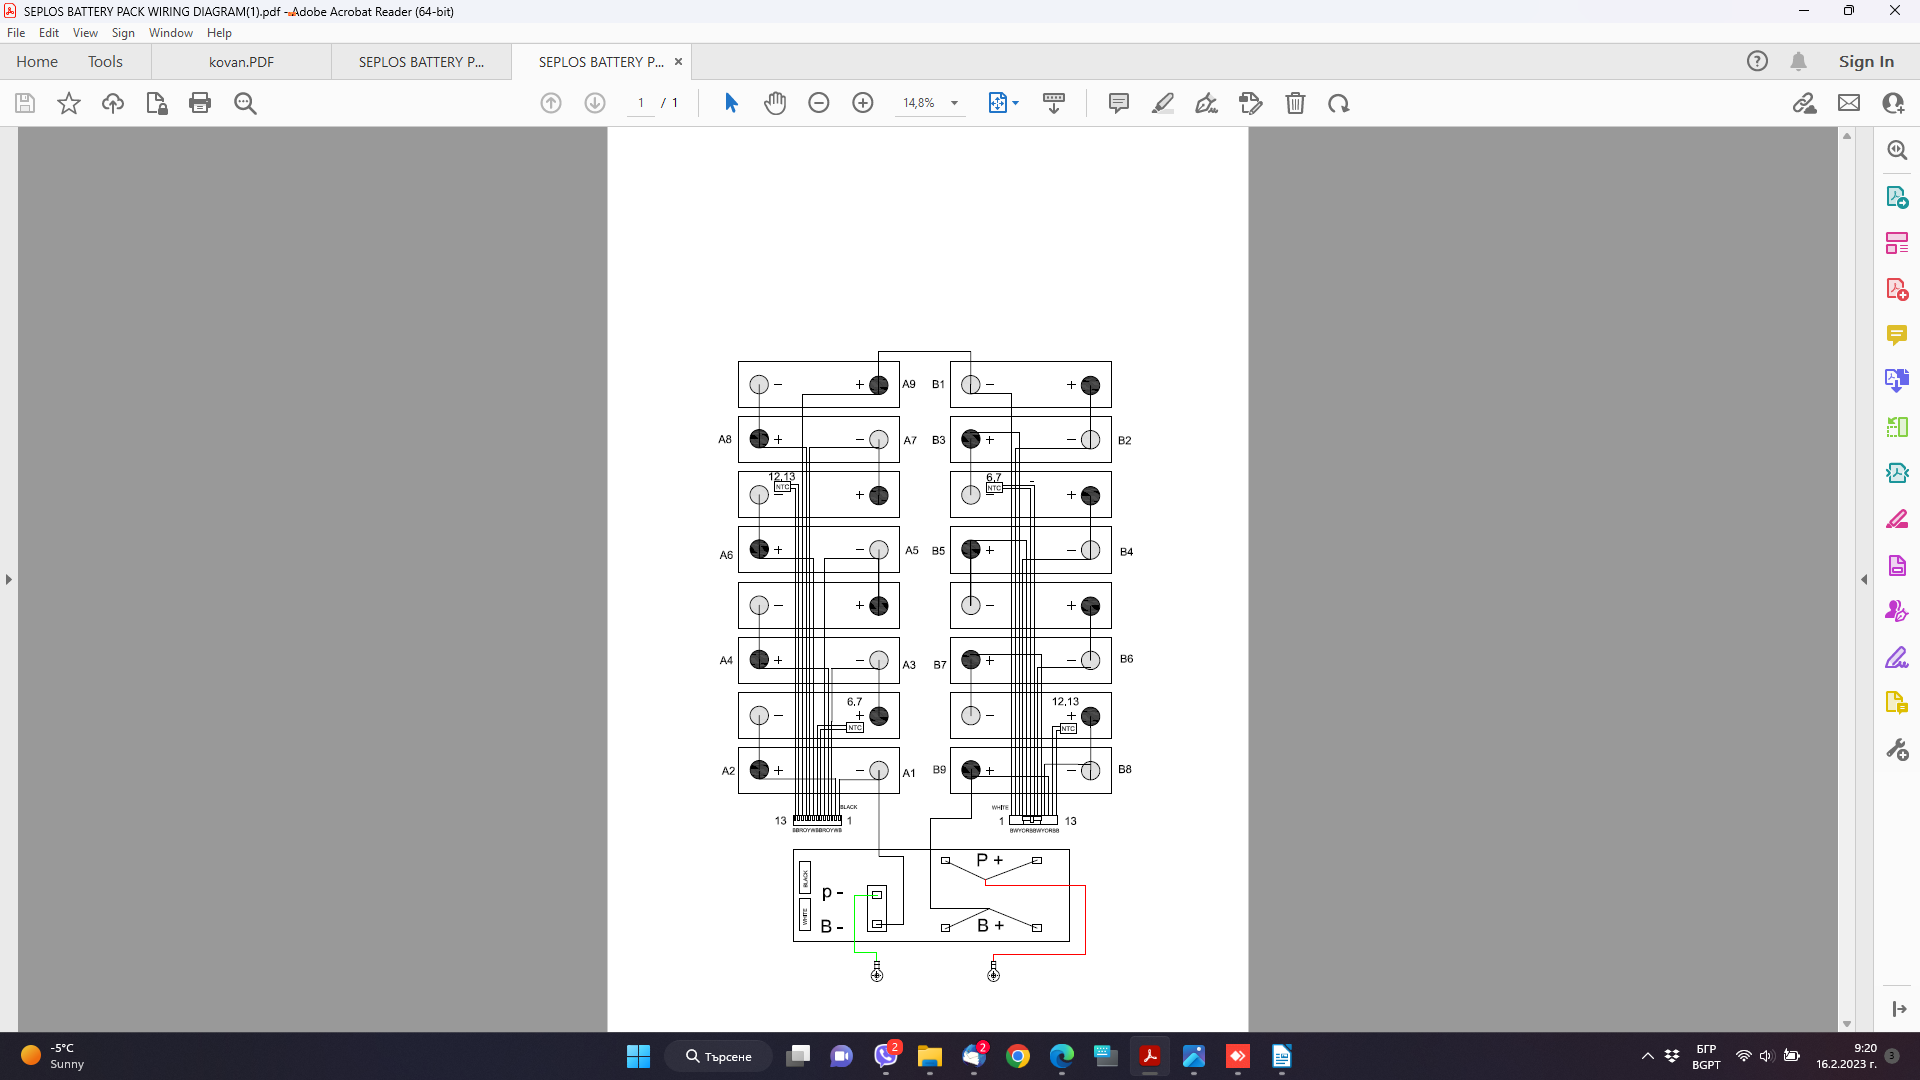
Task: Select the Highlight text pen tool
Action: [1163, 103]
